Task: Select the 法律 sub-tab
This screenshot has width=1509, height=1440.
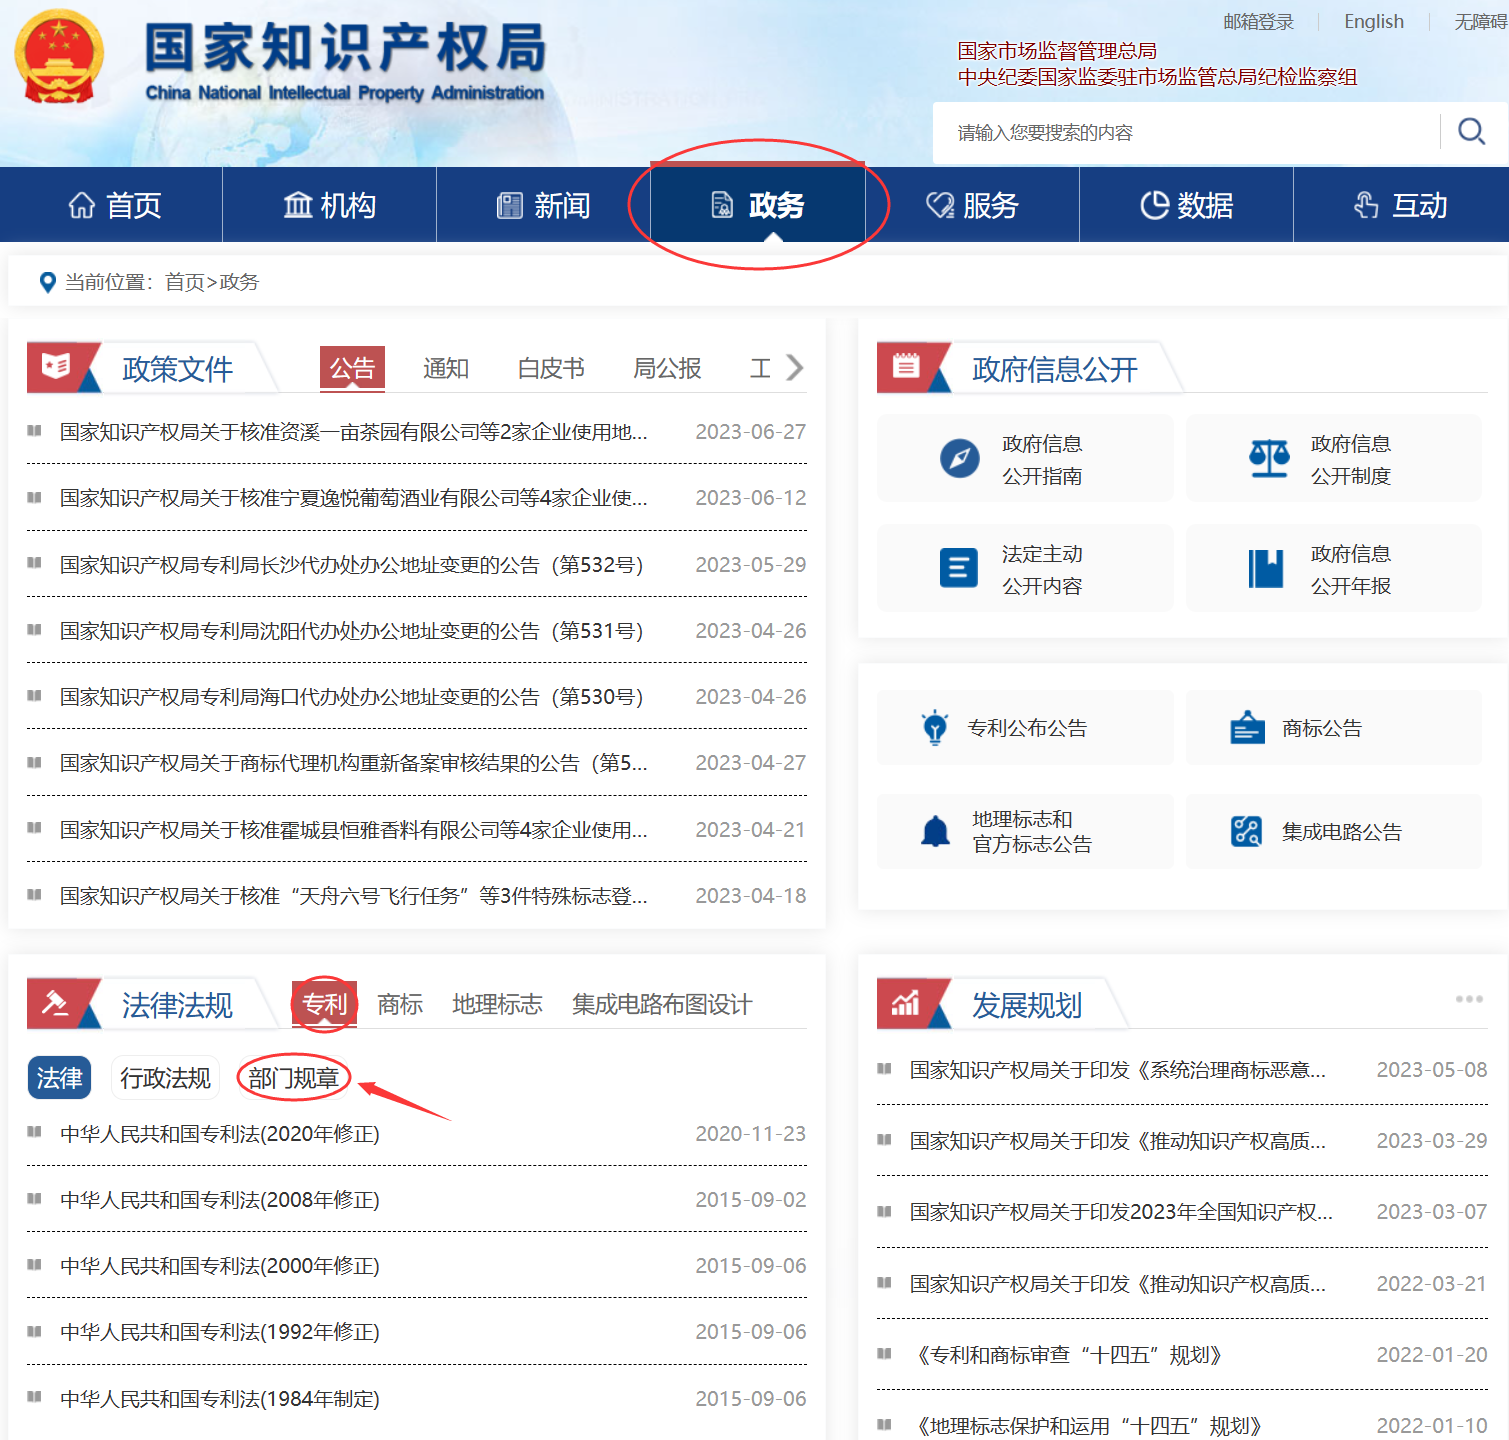Action: click(x=59, y=1078)
